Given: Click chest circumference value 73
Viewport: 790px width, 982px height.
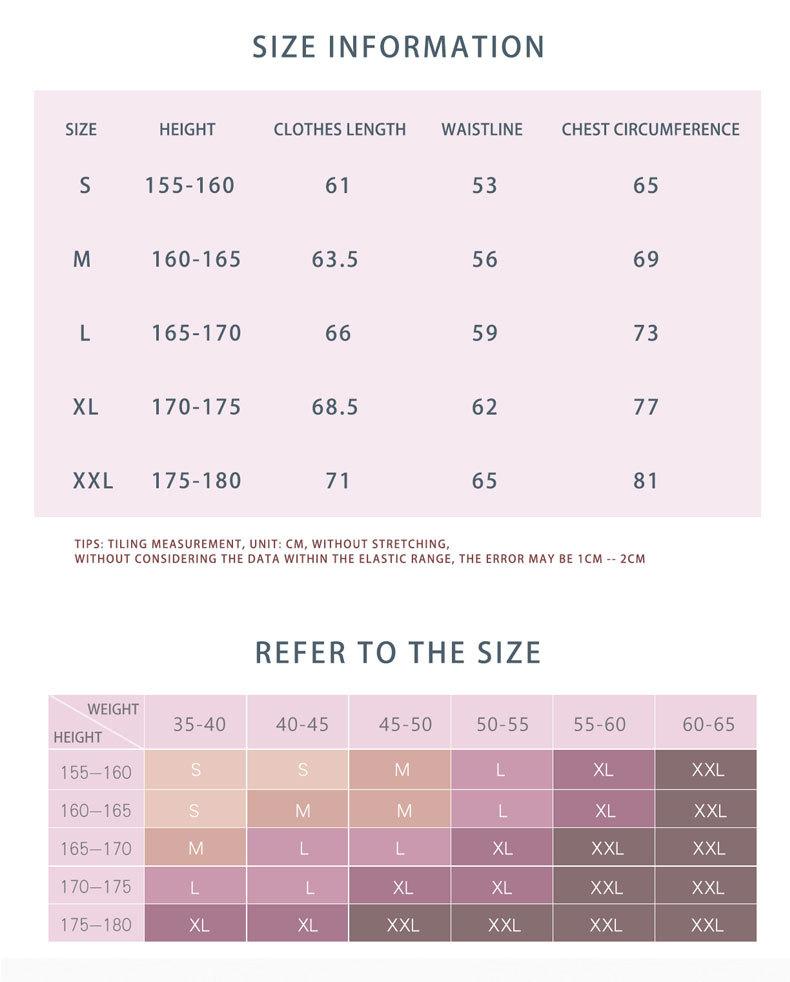Looking at the screenshot, I should tap(646, 333).
